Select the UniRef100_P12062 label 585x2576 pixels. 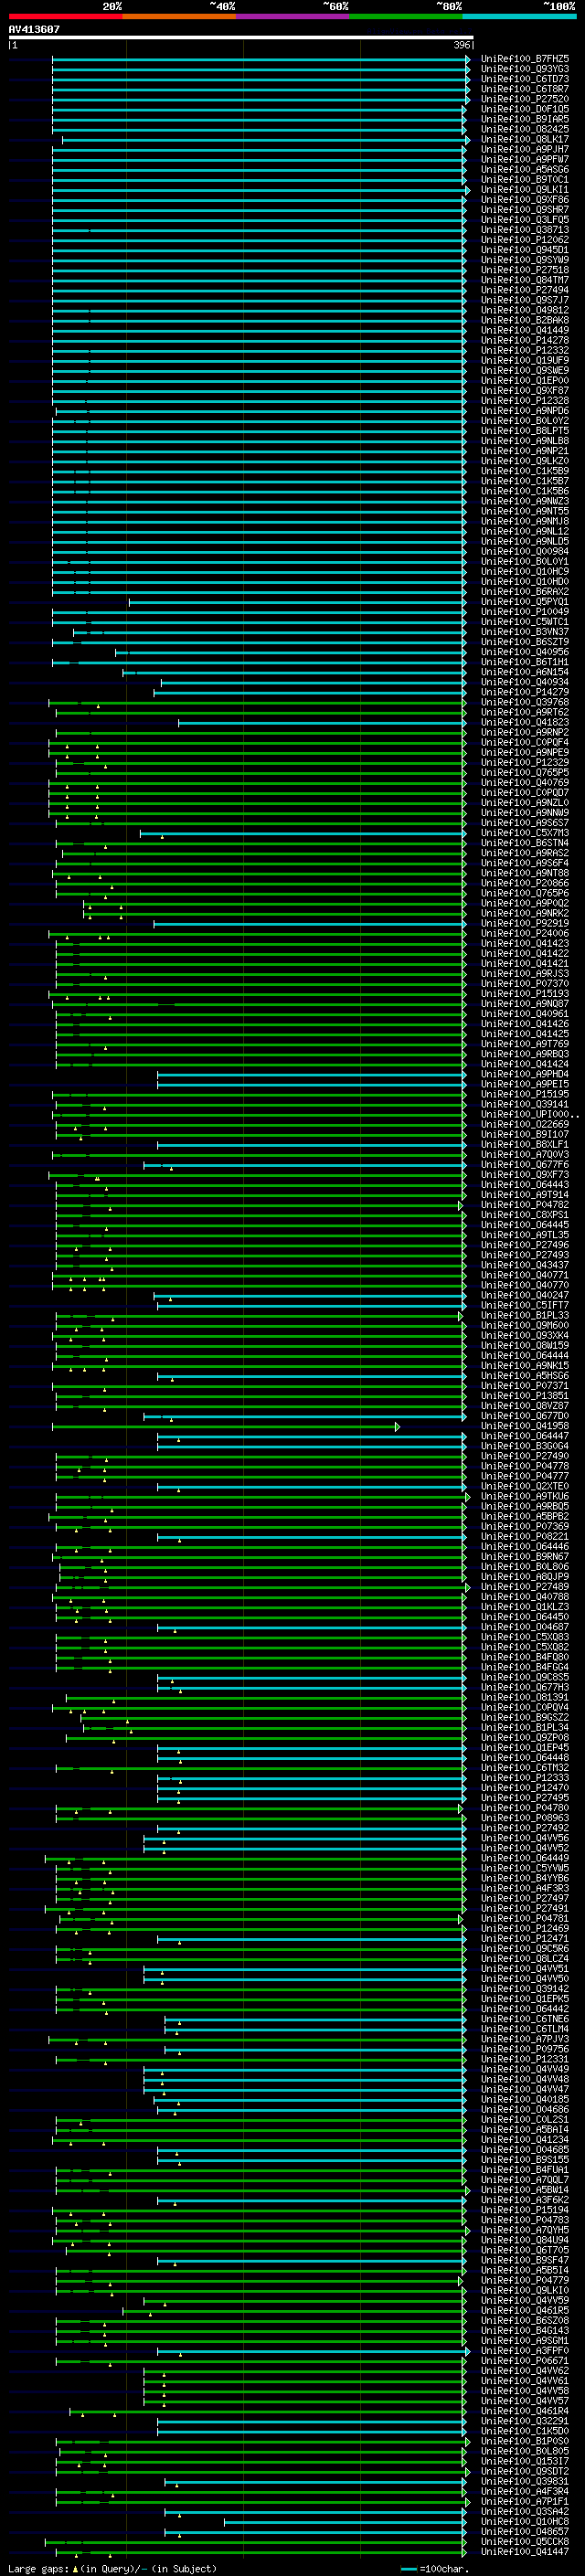(525, 240)
